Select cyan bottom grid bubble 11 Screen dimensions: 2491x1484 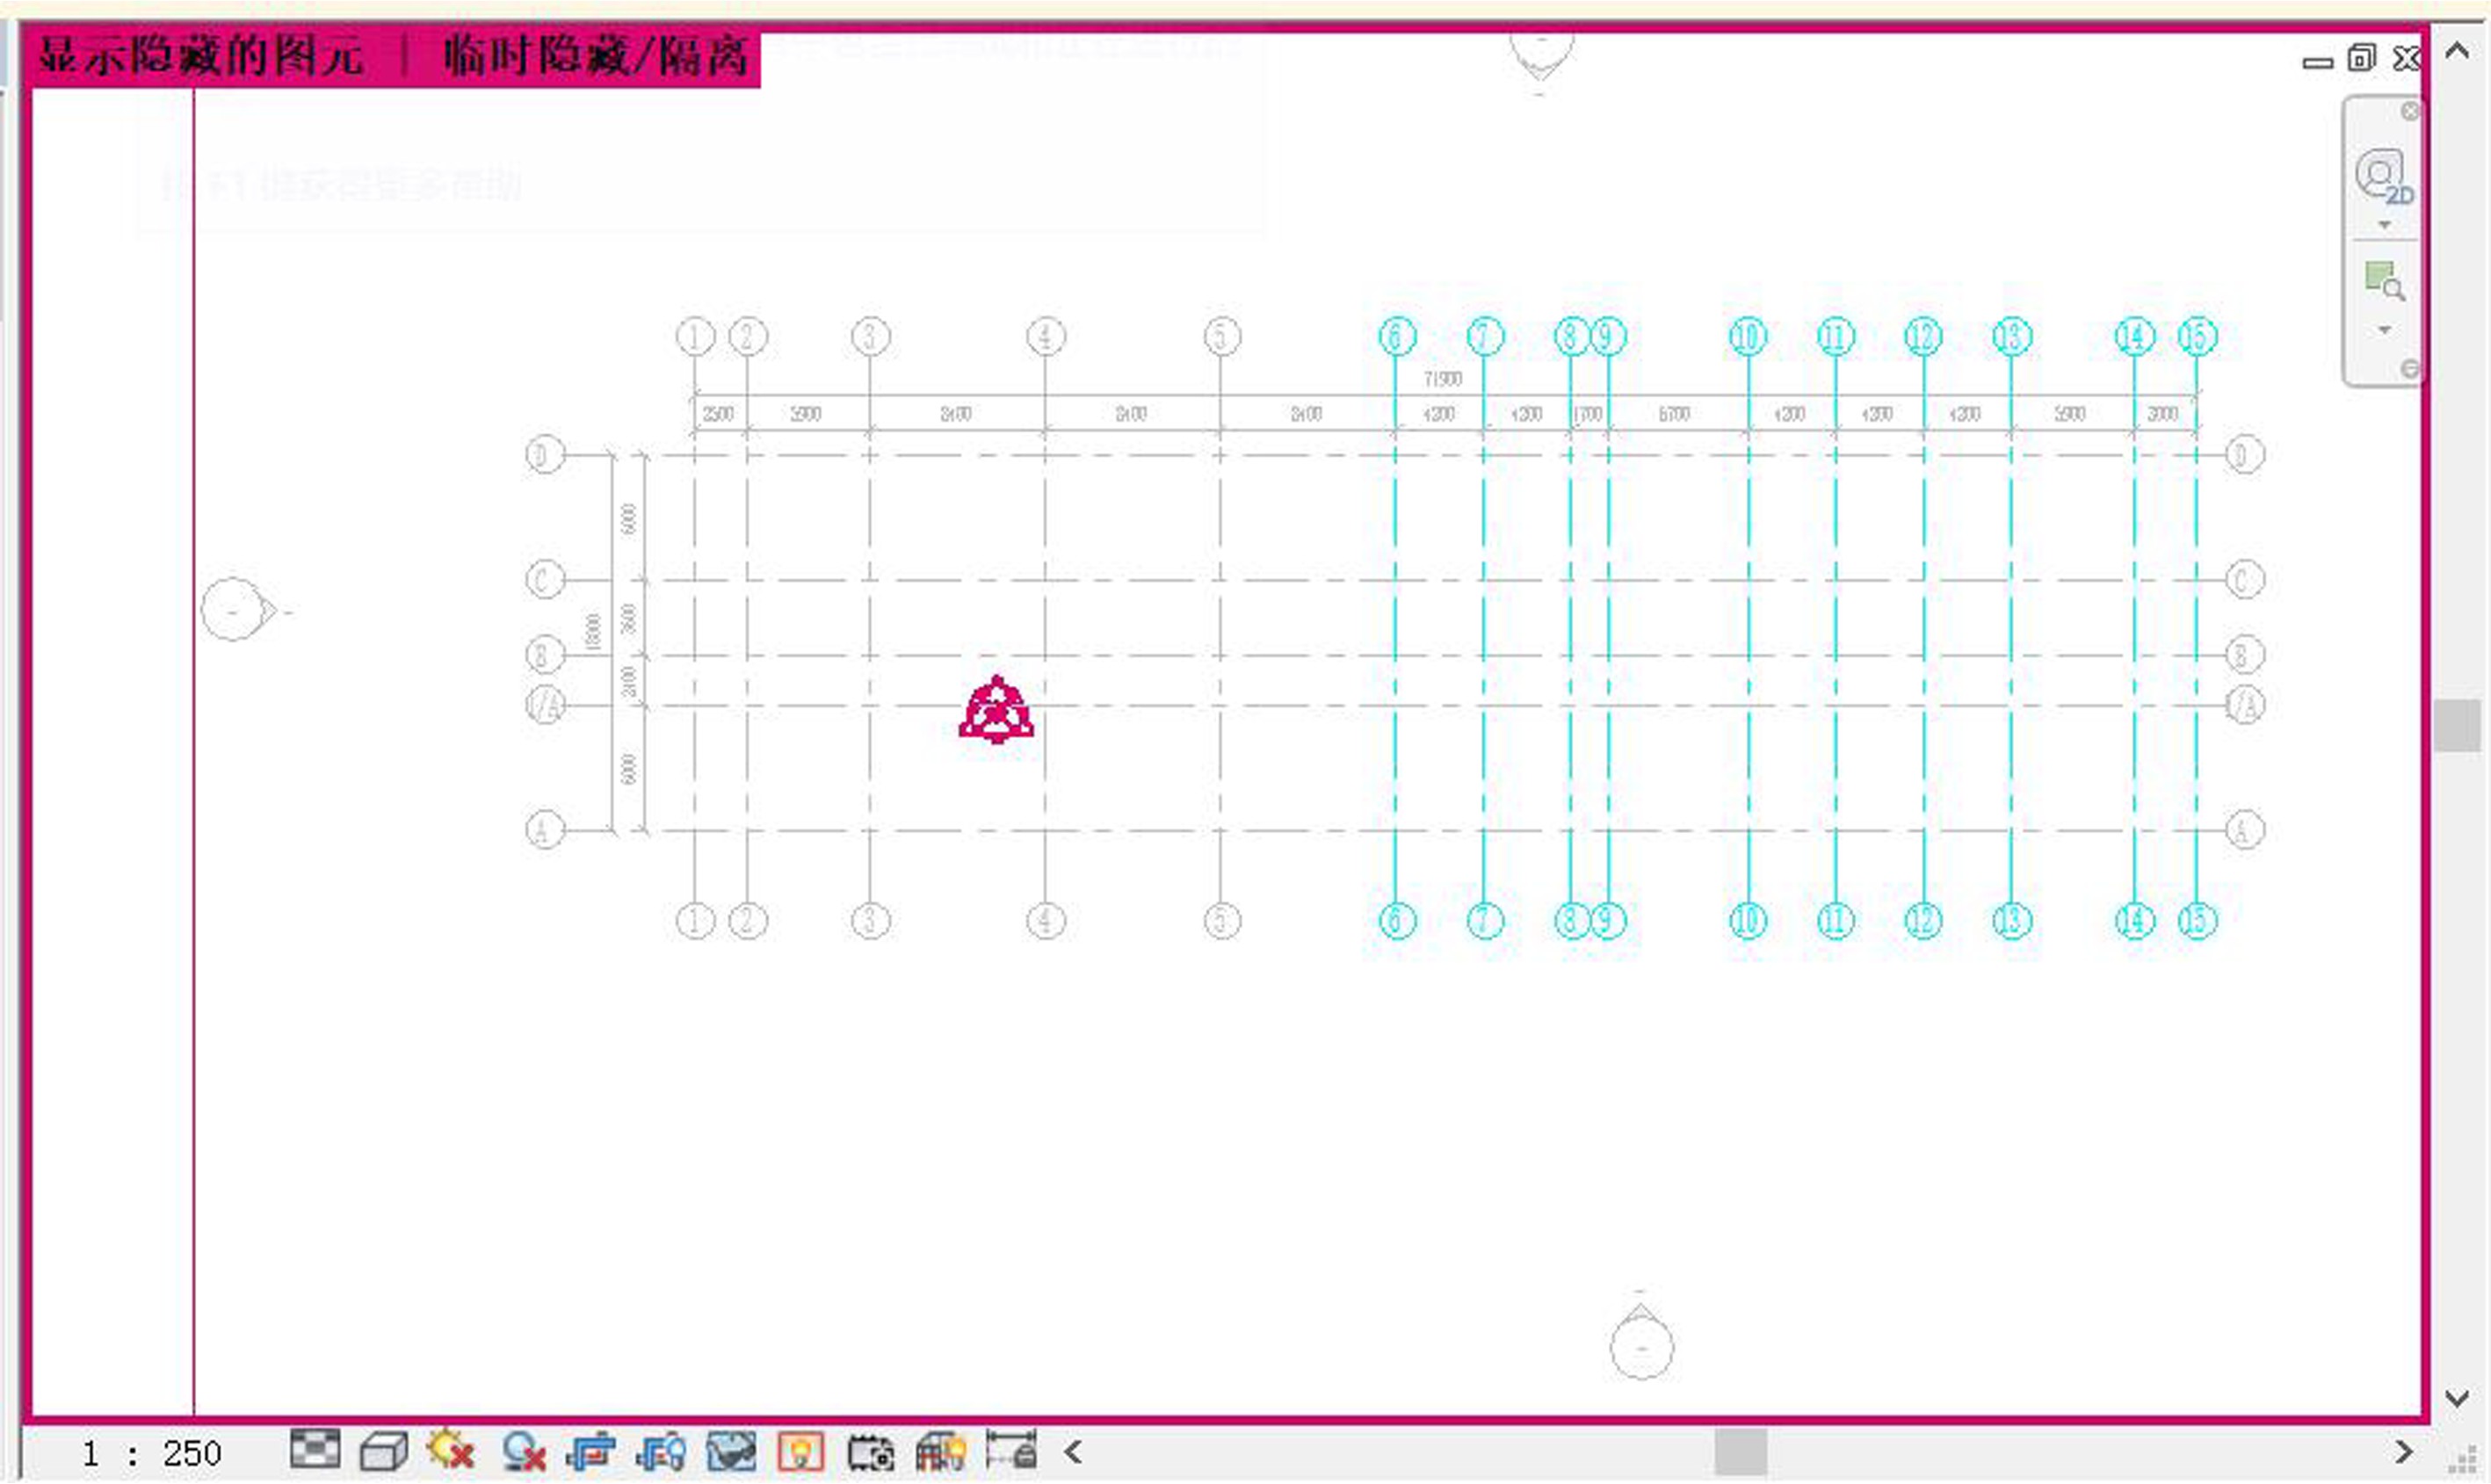pos(1836,921)
